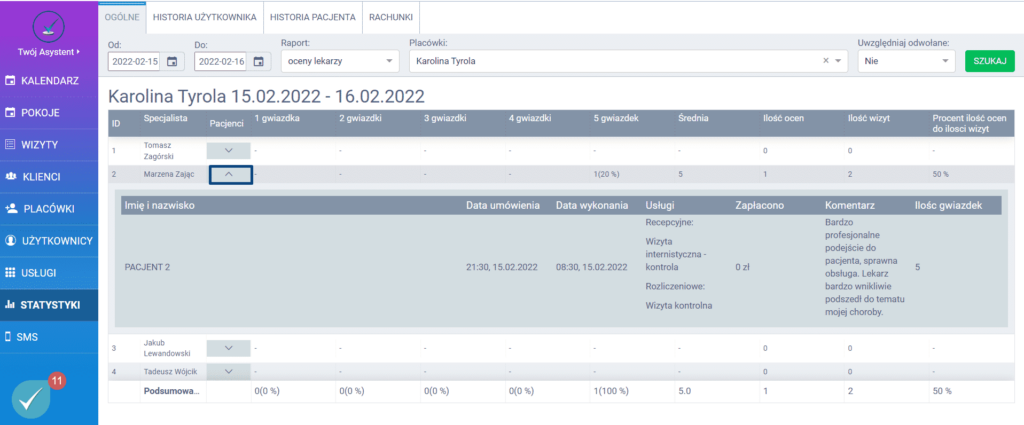1024x425 pixels.
Task: Expand patients for Tomasz Zagórski
Action: (x=230, y=150)
